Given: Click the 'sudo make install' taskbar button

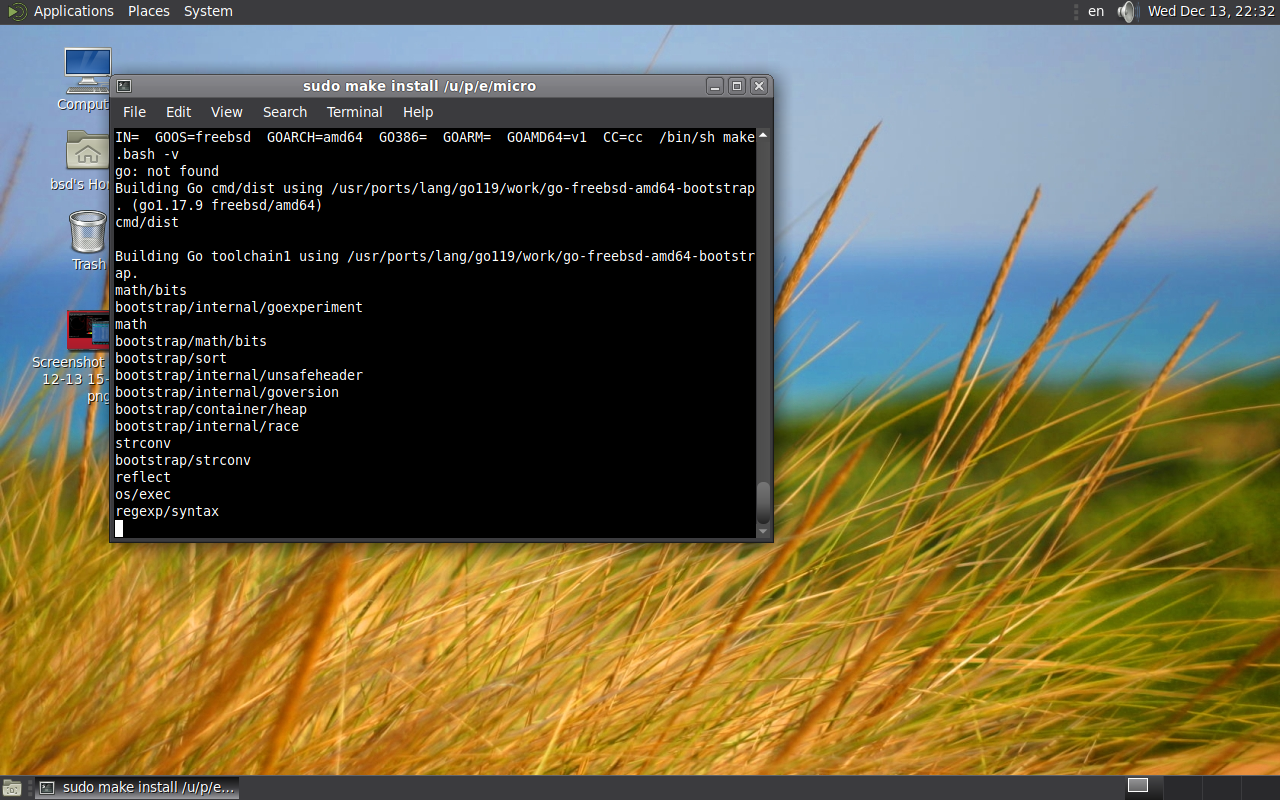Looking at the screenshot, I should tap(137, 787).
